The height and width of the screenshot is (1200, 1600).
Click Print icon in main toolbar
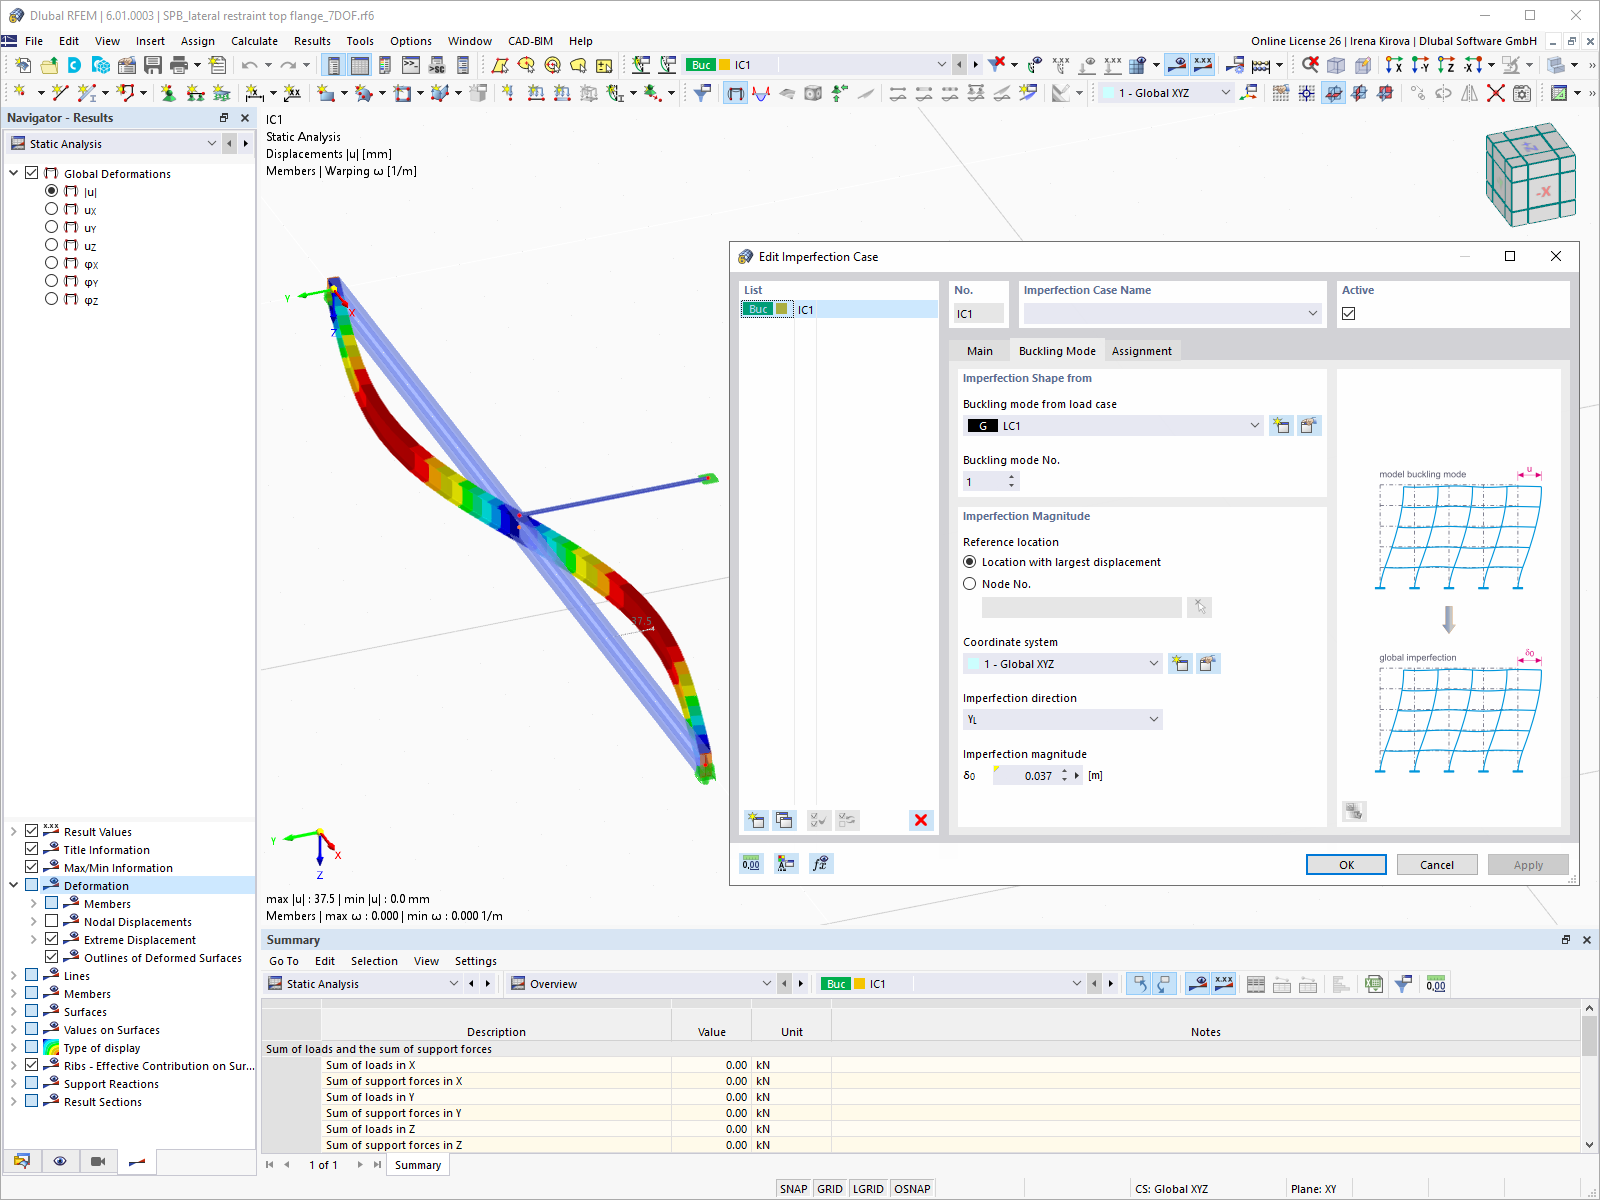coord(179,65)
